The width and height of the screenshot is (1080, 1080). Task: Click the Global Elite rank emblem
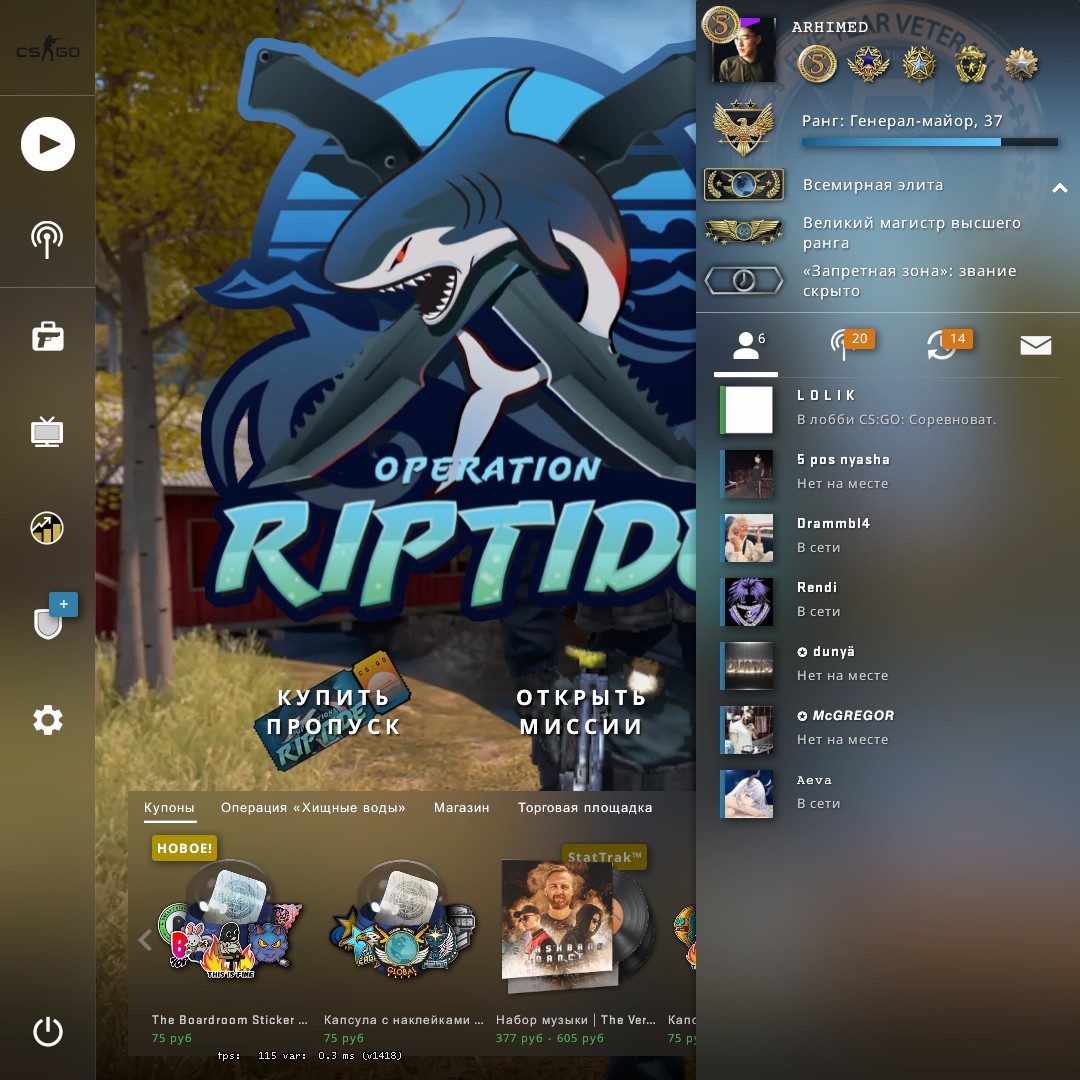click(744, 185)
